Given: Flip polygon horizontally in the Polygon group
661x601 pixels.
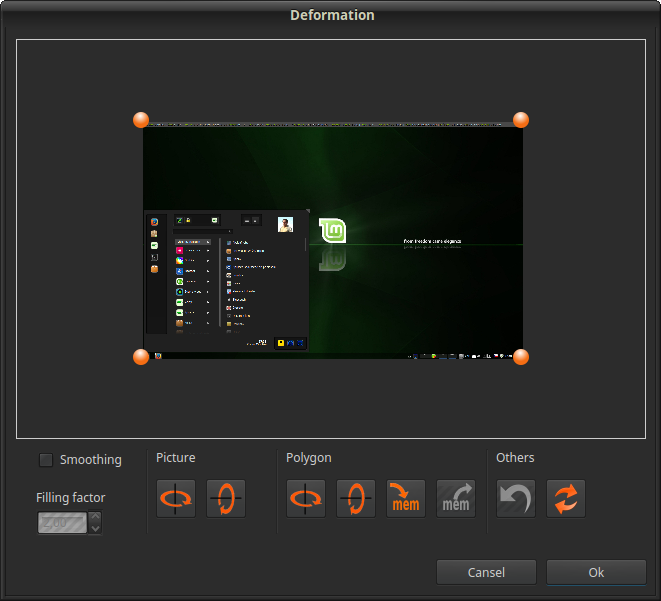Looking at the screenshot, I should pyautogui.click(x=306, y=499).
